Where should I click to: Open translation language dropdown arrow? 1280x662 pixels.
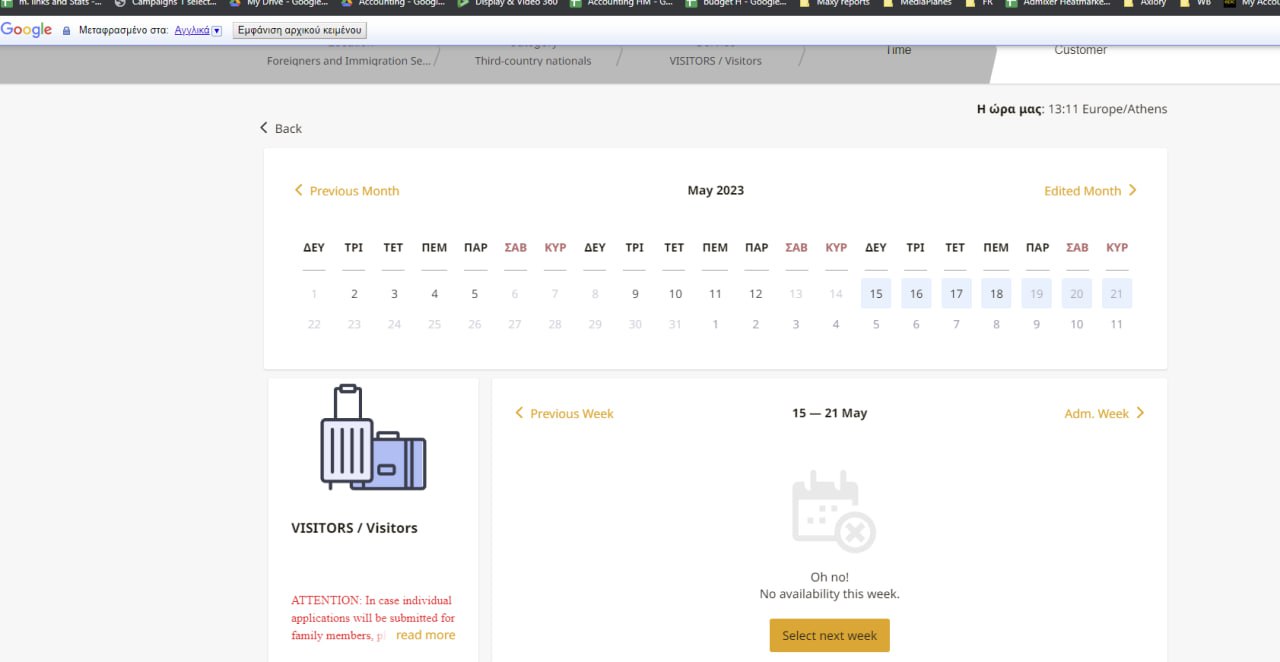point(217,31)
